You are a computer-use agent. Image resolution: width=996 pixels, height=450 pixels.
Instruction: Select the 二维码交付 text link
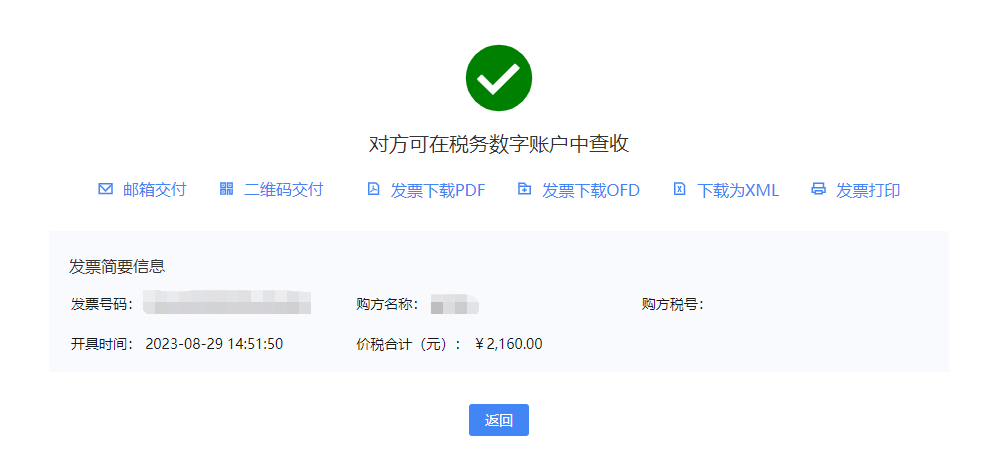tap(283, 189)
